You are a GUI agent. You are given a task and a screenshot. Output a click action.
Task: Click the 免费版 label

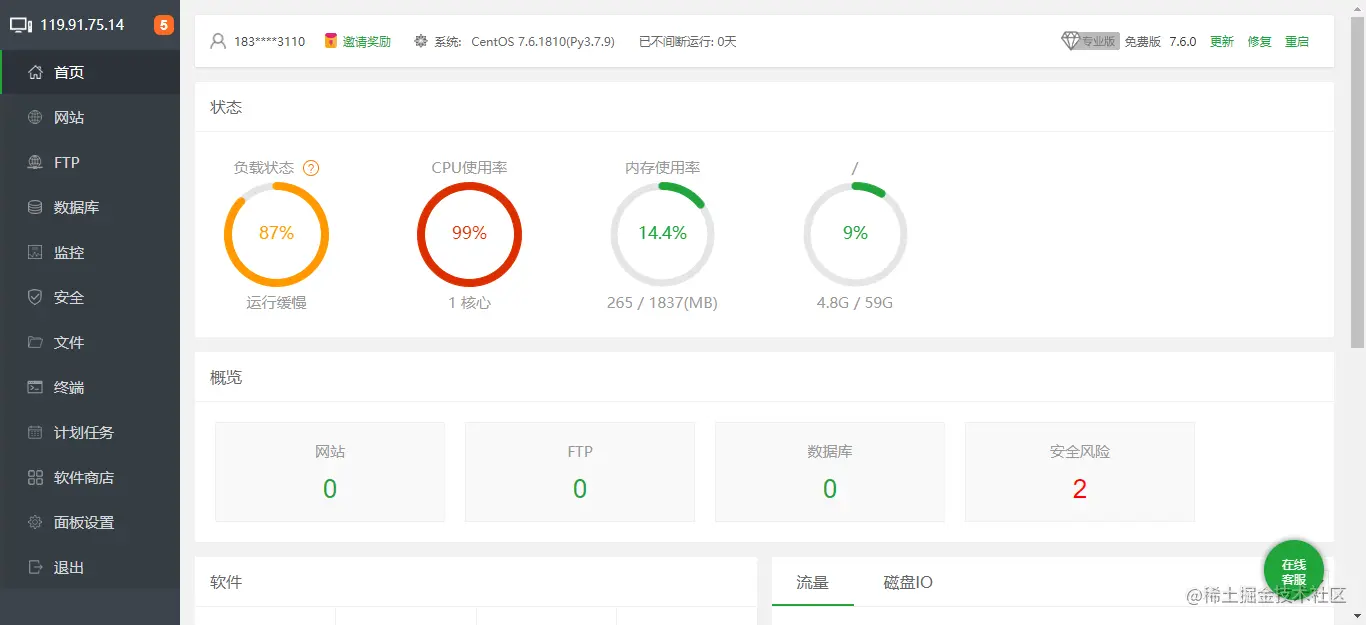click(x=1143, y=41)
